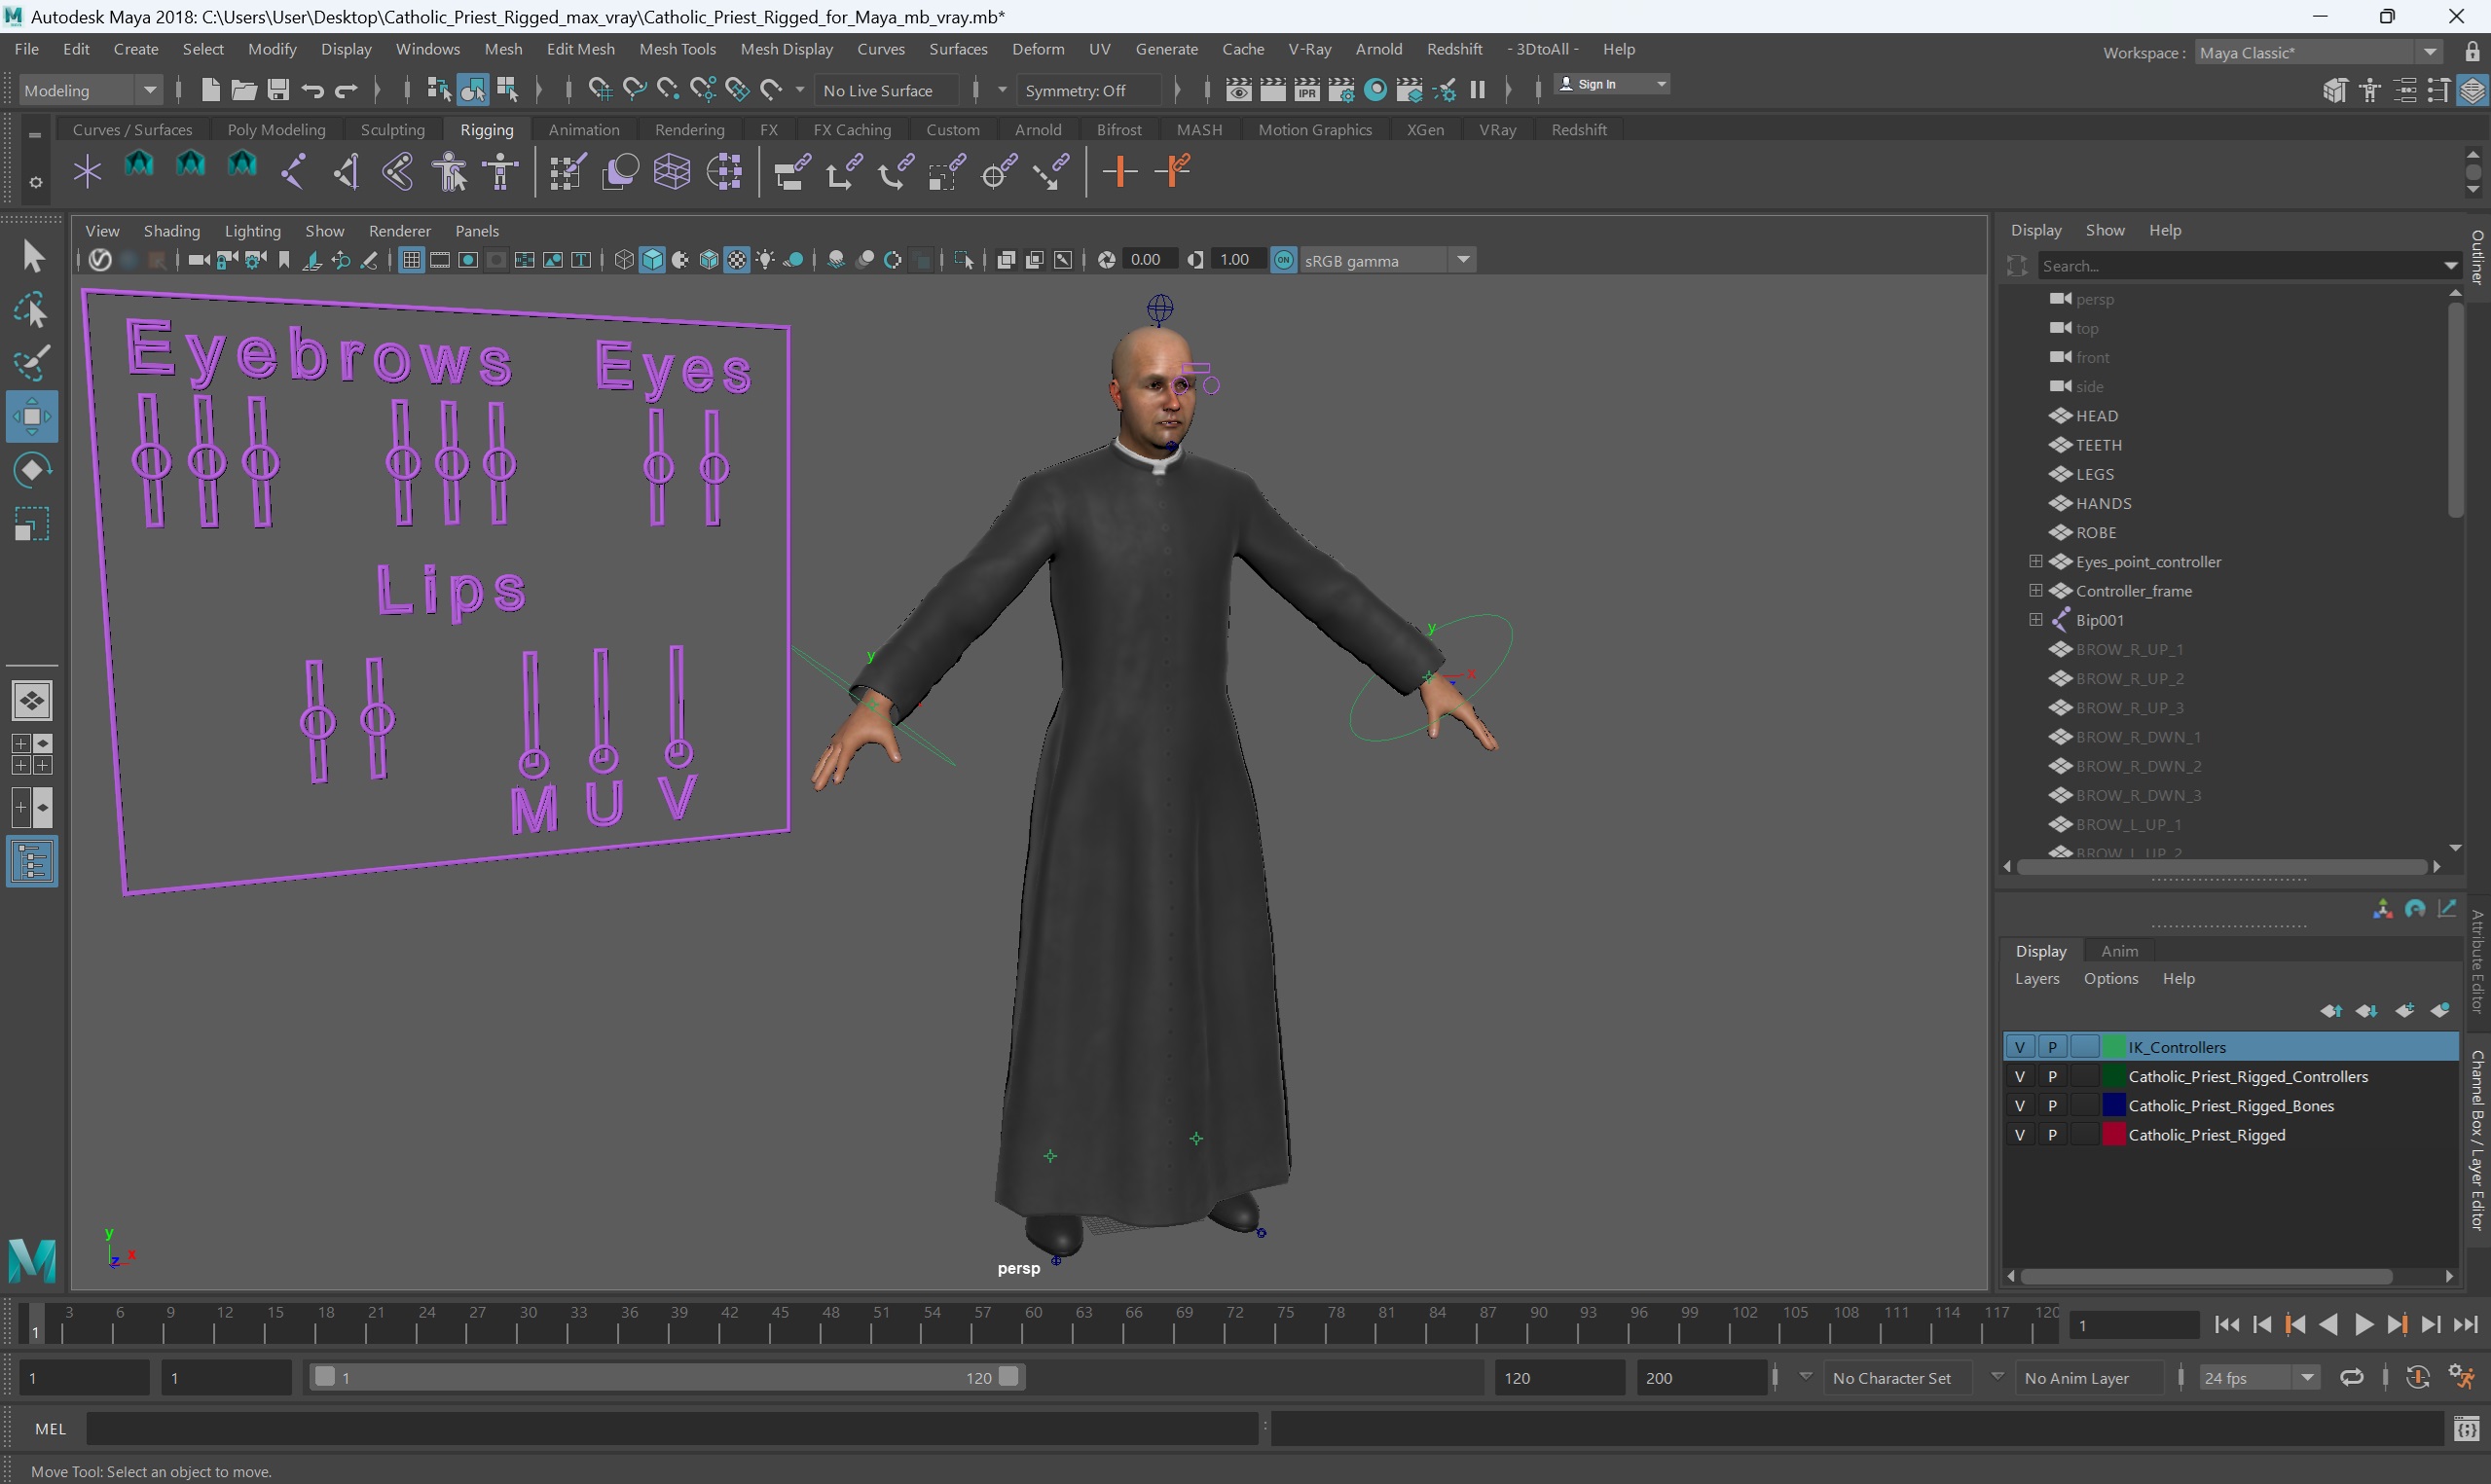Viewport: 2491px width, 1484px height.
Task: Click IK_Controllers layer green color swatch
Action: click(x=2113, y=1047)
